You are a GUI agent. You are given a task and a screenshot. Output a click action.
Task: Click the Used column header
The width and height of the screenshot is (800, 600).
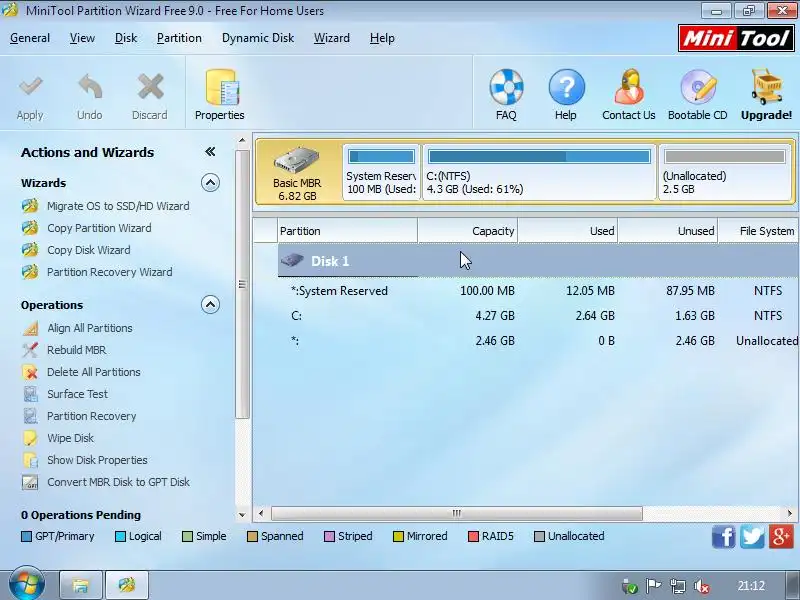pos(567,231)
